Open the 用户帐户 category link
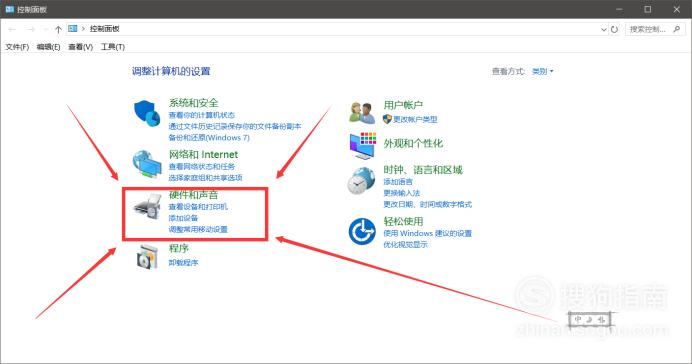 403,105
